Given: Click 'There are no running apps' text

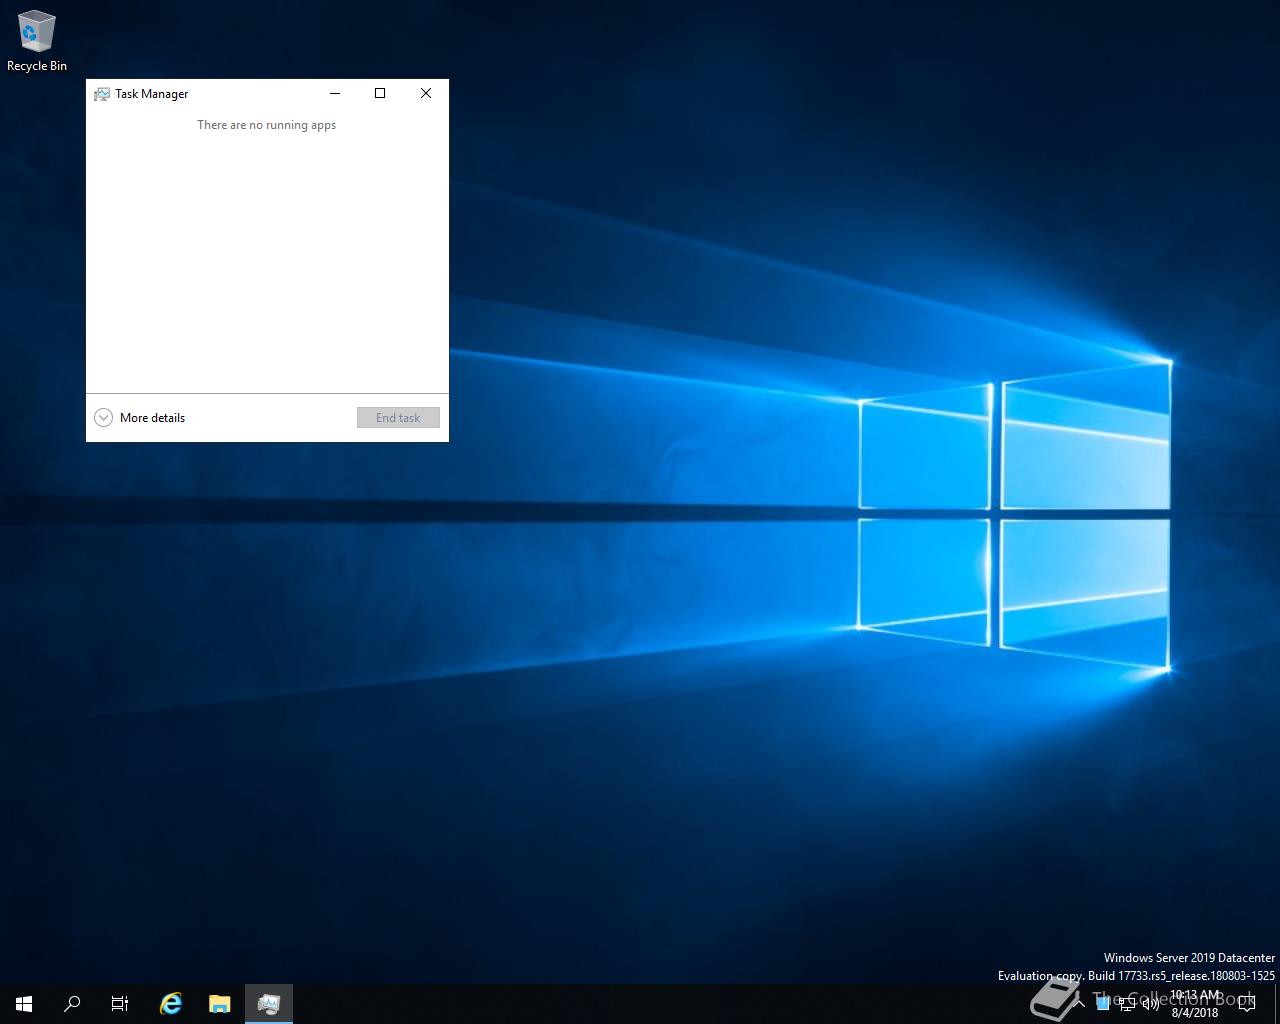Looking at the screenshot, I should (x=266, y=125).
